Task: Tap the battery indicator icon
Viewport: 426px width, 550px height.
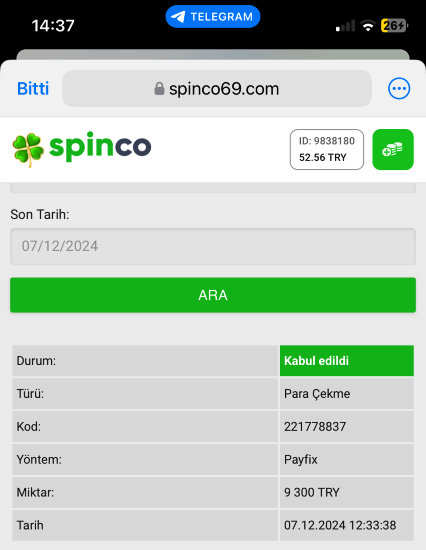Action: [394, 26]
